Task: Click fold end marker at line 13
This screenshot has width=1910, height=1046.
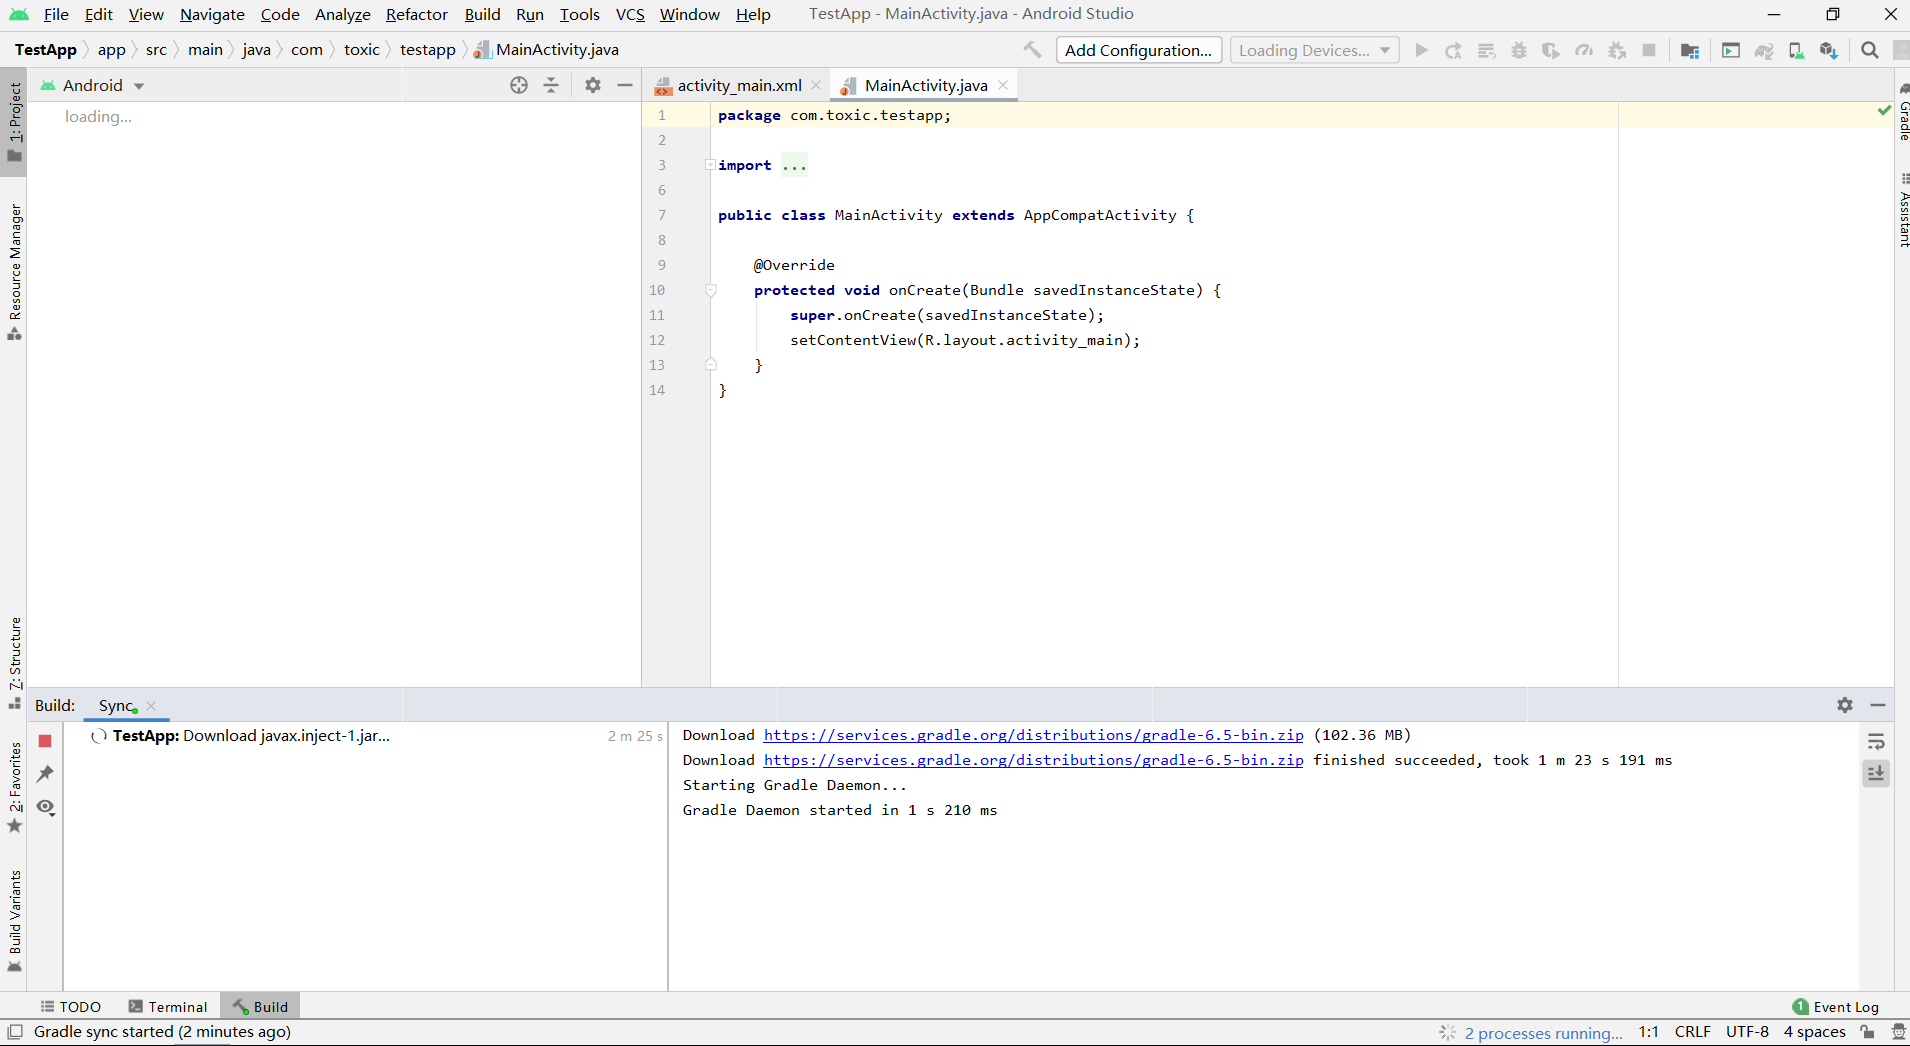Action: (x=710, y=365)
